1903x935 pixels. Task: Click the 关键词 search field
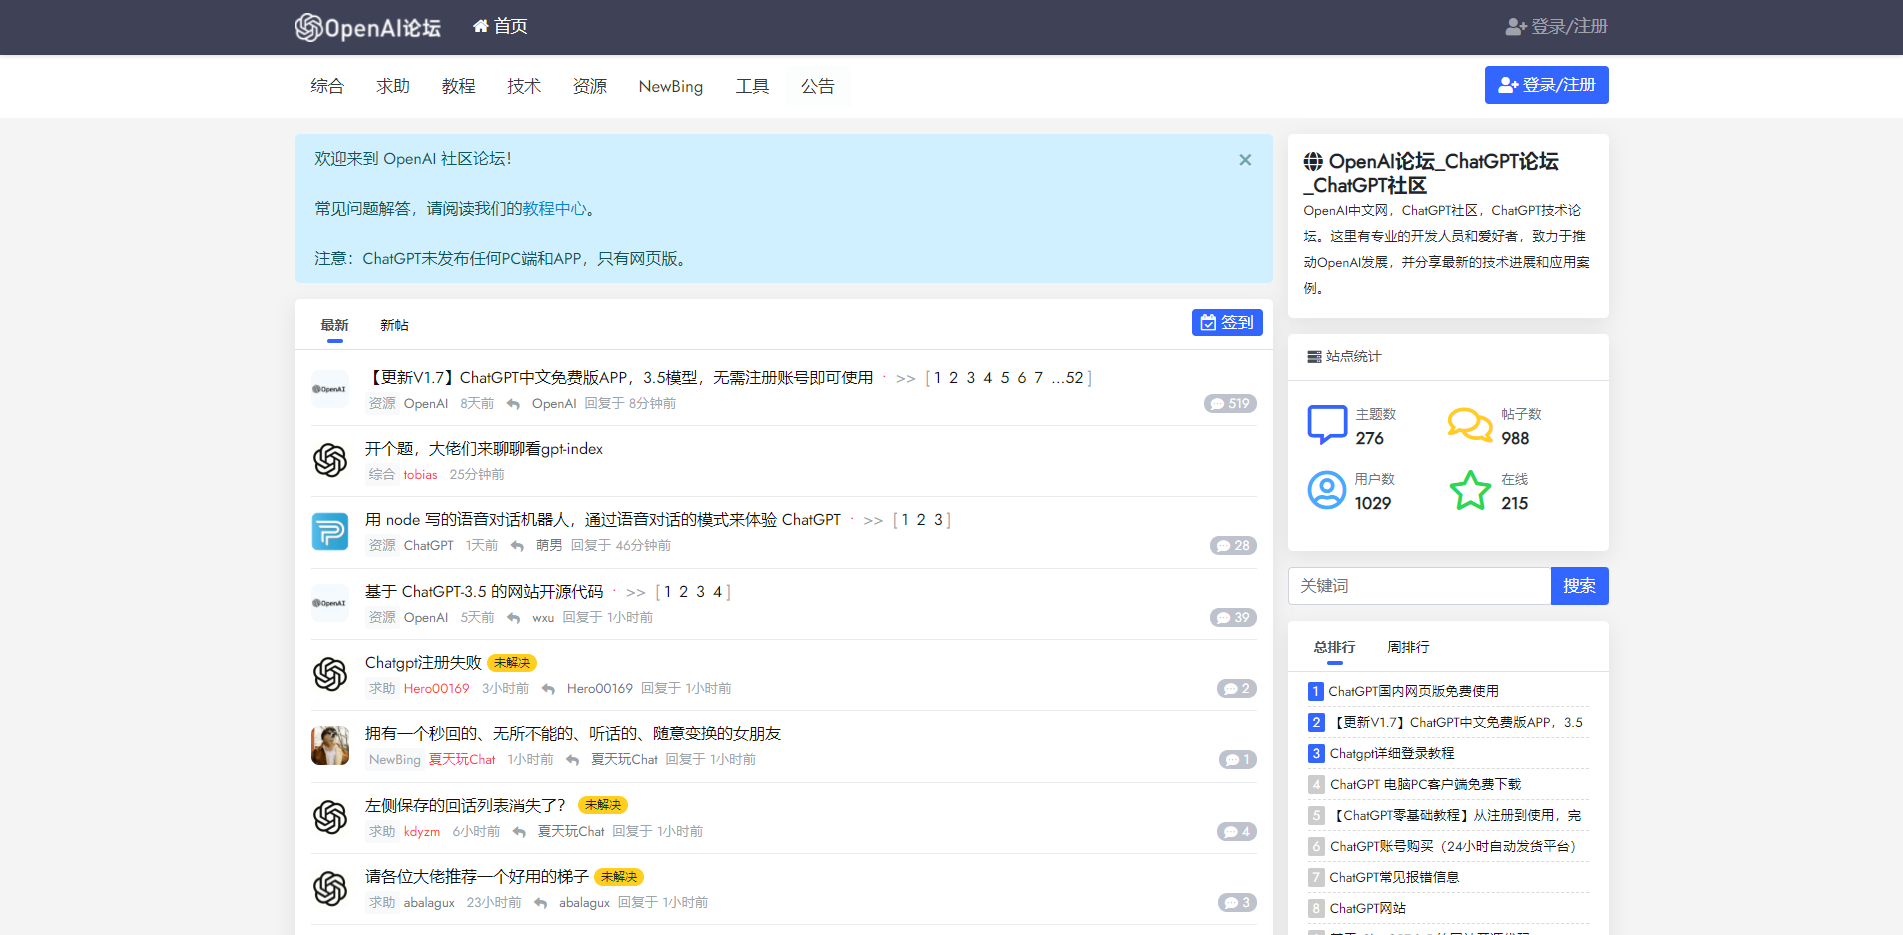coord(1419,586)
